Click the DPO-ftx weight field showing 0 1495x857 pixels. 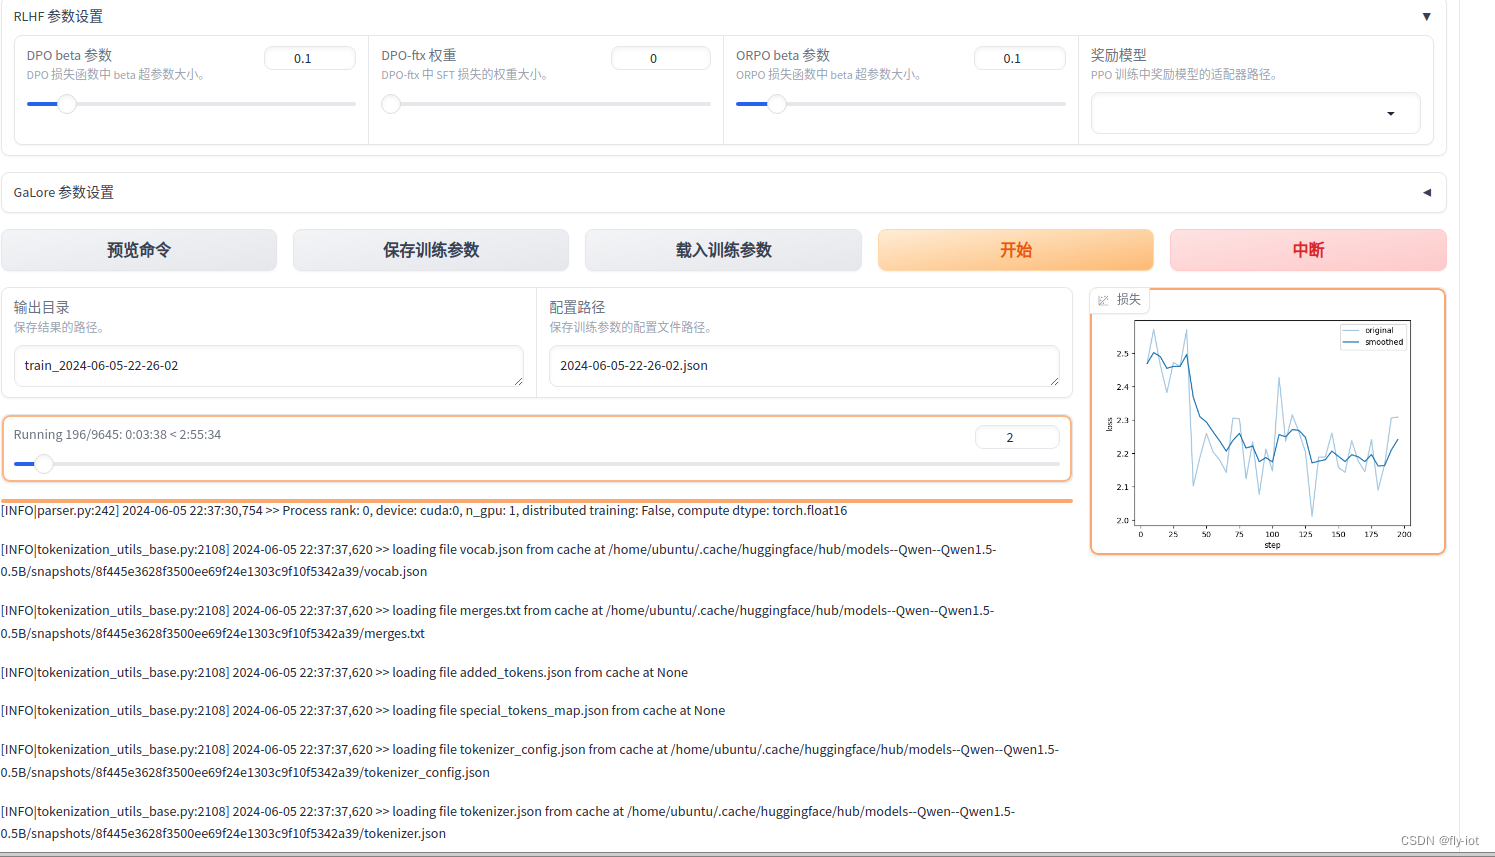pyautogui.click(x=661, y=57)
